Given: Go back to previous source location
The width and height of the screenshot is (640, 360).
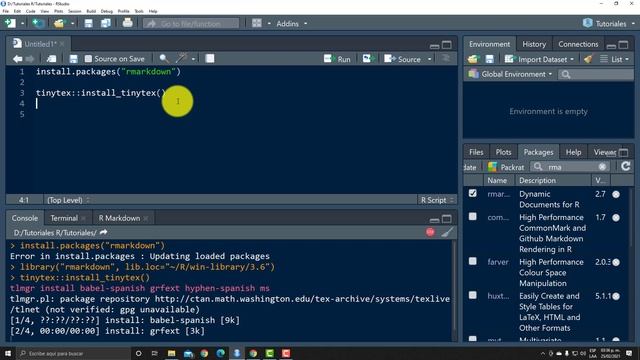Looking at the screenshot, I should 17,59.
